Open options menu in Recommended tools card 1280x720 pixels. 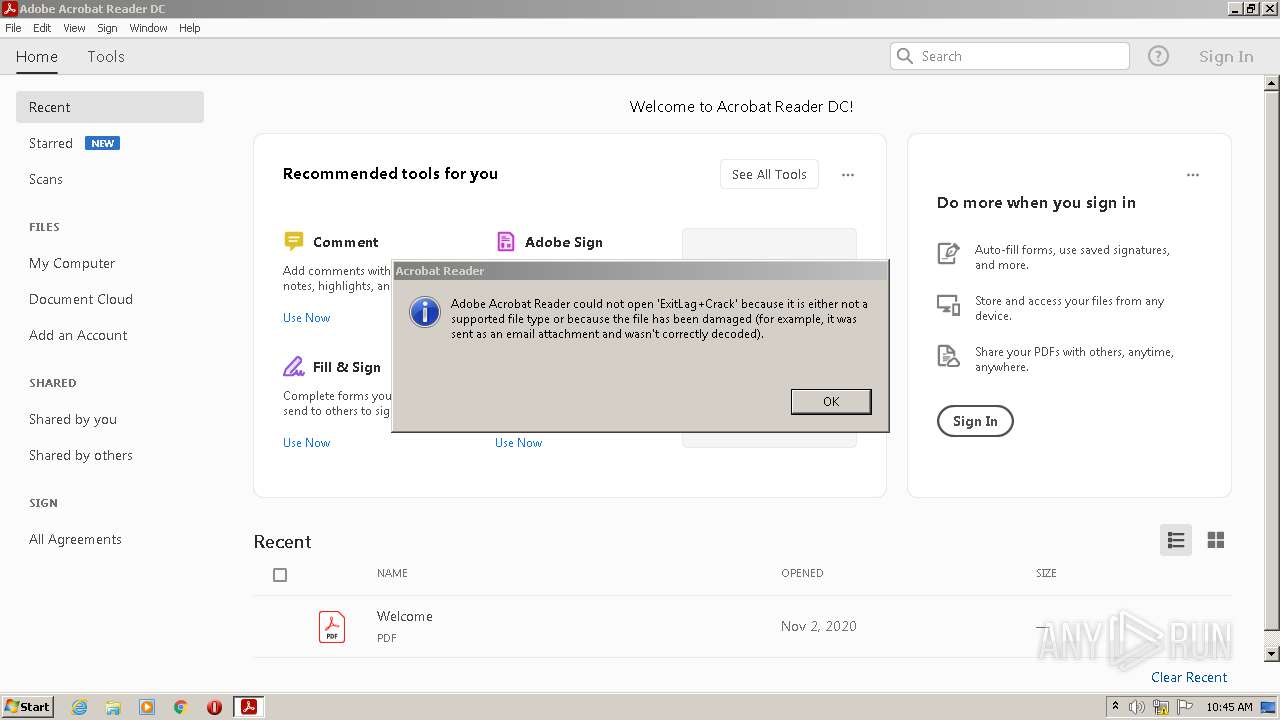point(848,175)
